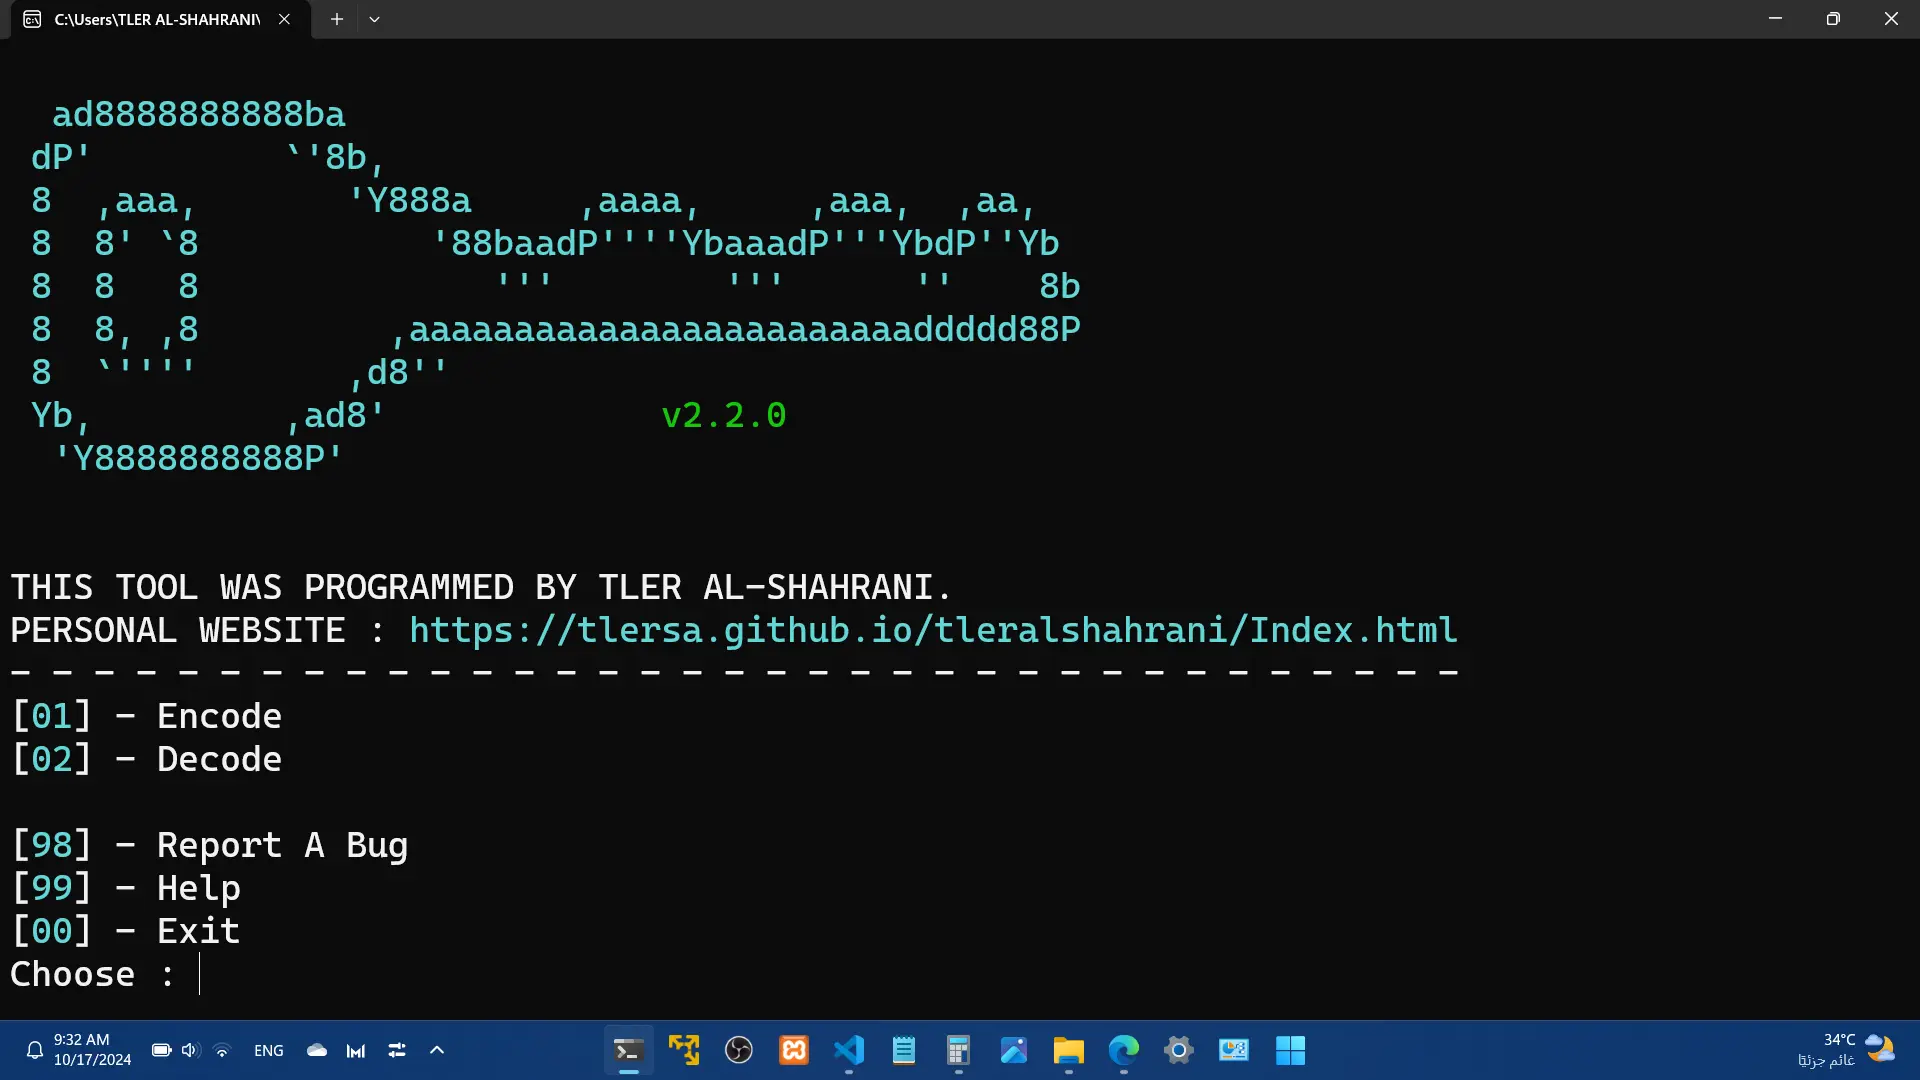Screen dimensions: 1920x1080
Task: Show hidden system tray icons chevron
Action: click(437, 1050)
